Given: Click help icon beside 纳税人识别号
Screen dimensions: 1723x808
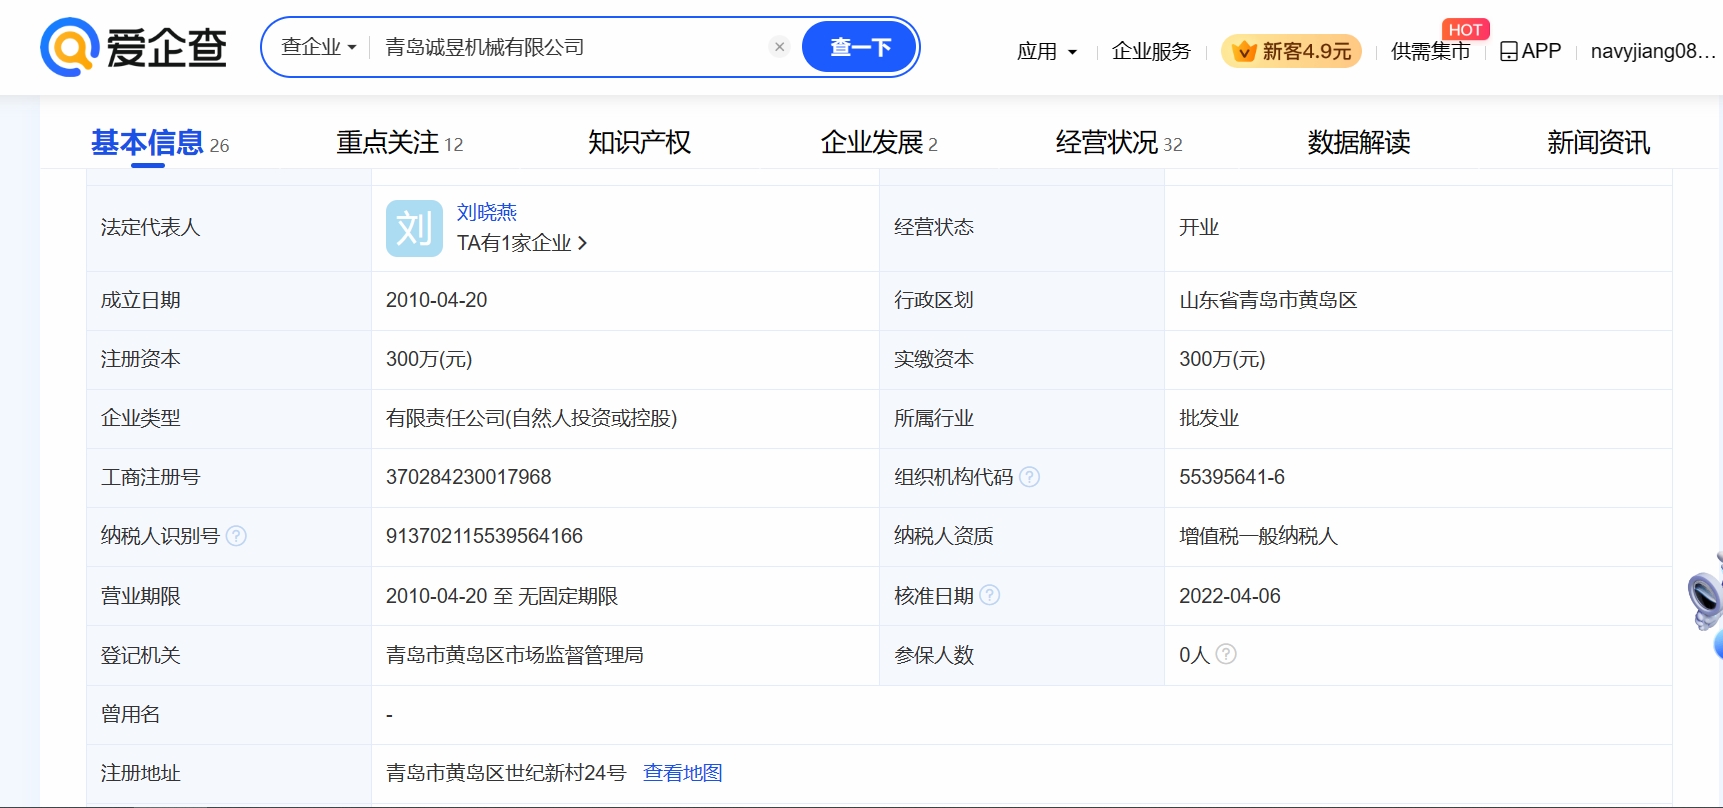Looking at the screenshot, I should pyautogui.click(x=236, y=536).
